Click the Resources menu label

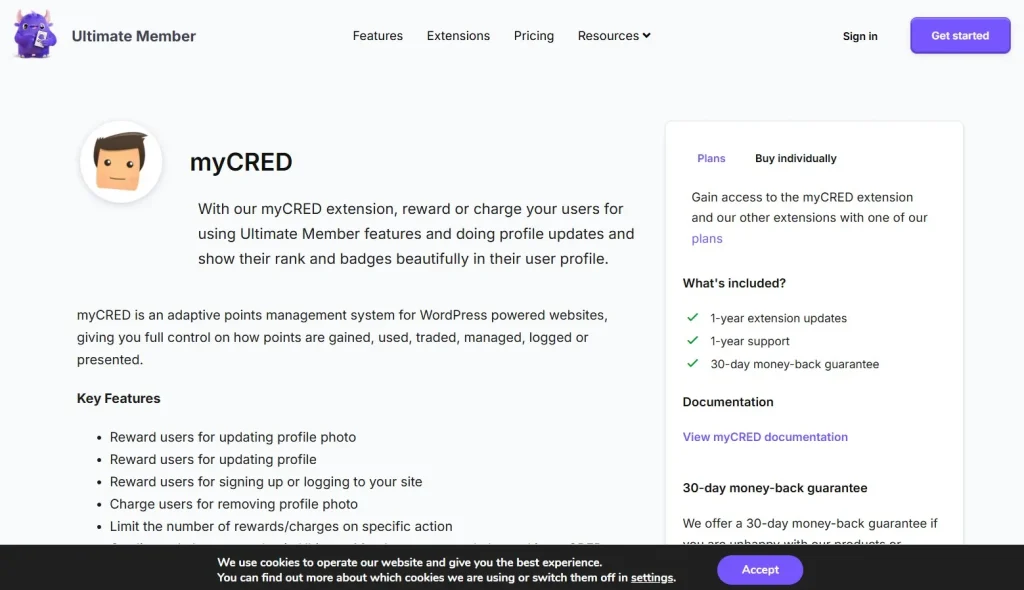coord(608,36)
